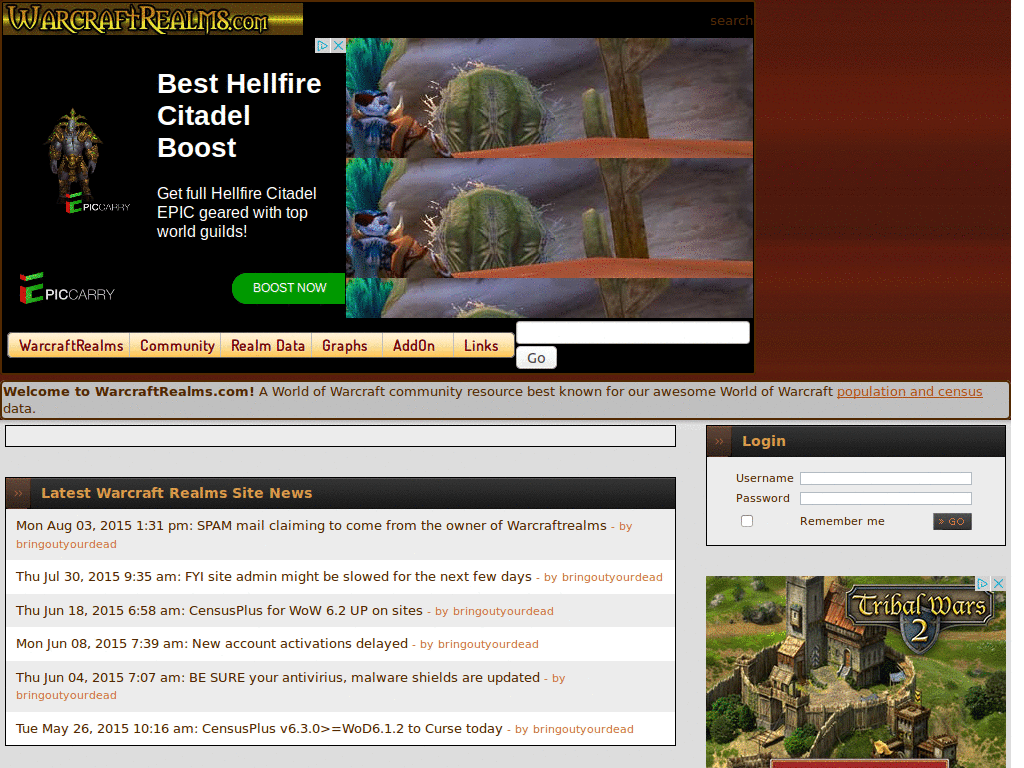Click bringoutyourdead author on Jun 18 post
The width and height of the screenshot is (1024, 768).
pos(503,611)
